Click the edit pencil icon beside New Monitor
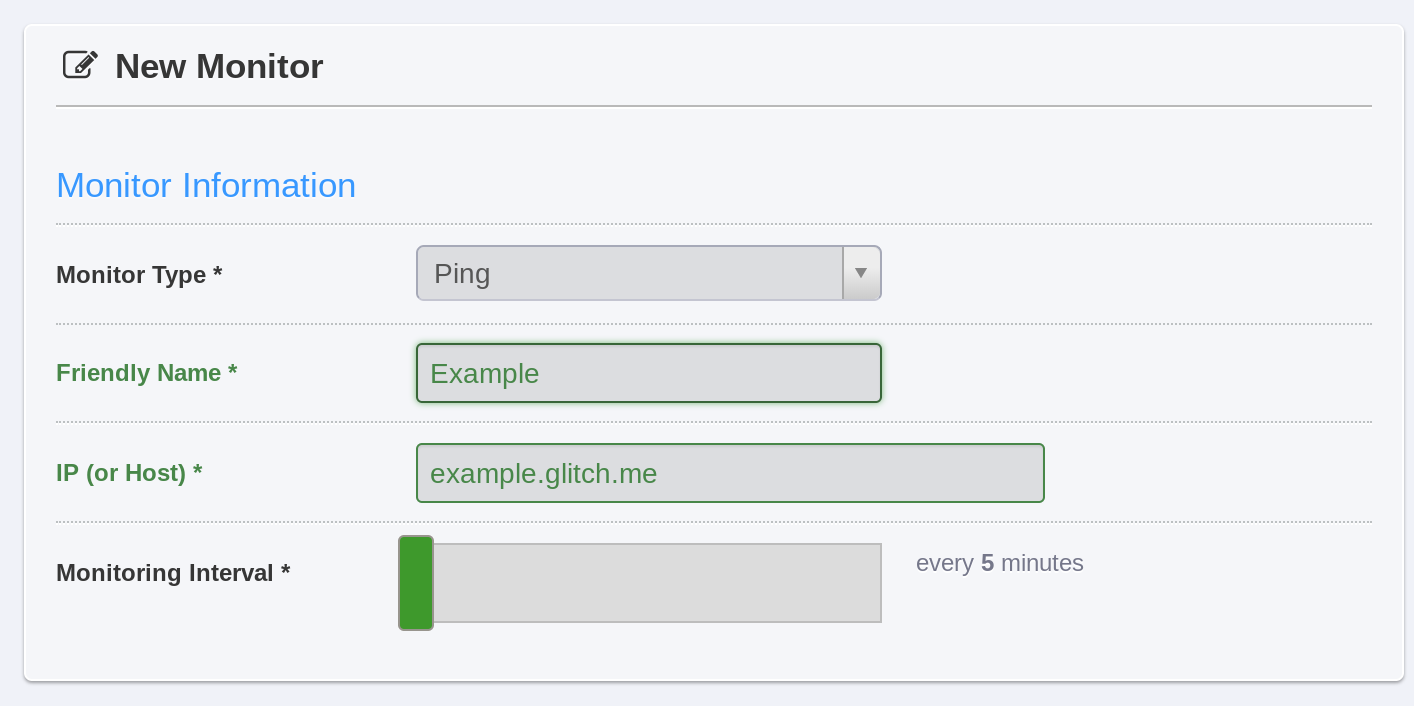Viewport: 1414px width, 706px height. point(80,65)
